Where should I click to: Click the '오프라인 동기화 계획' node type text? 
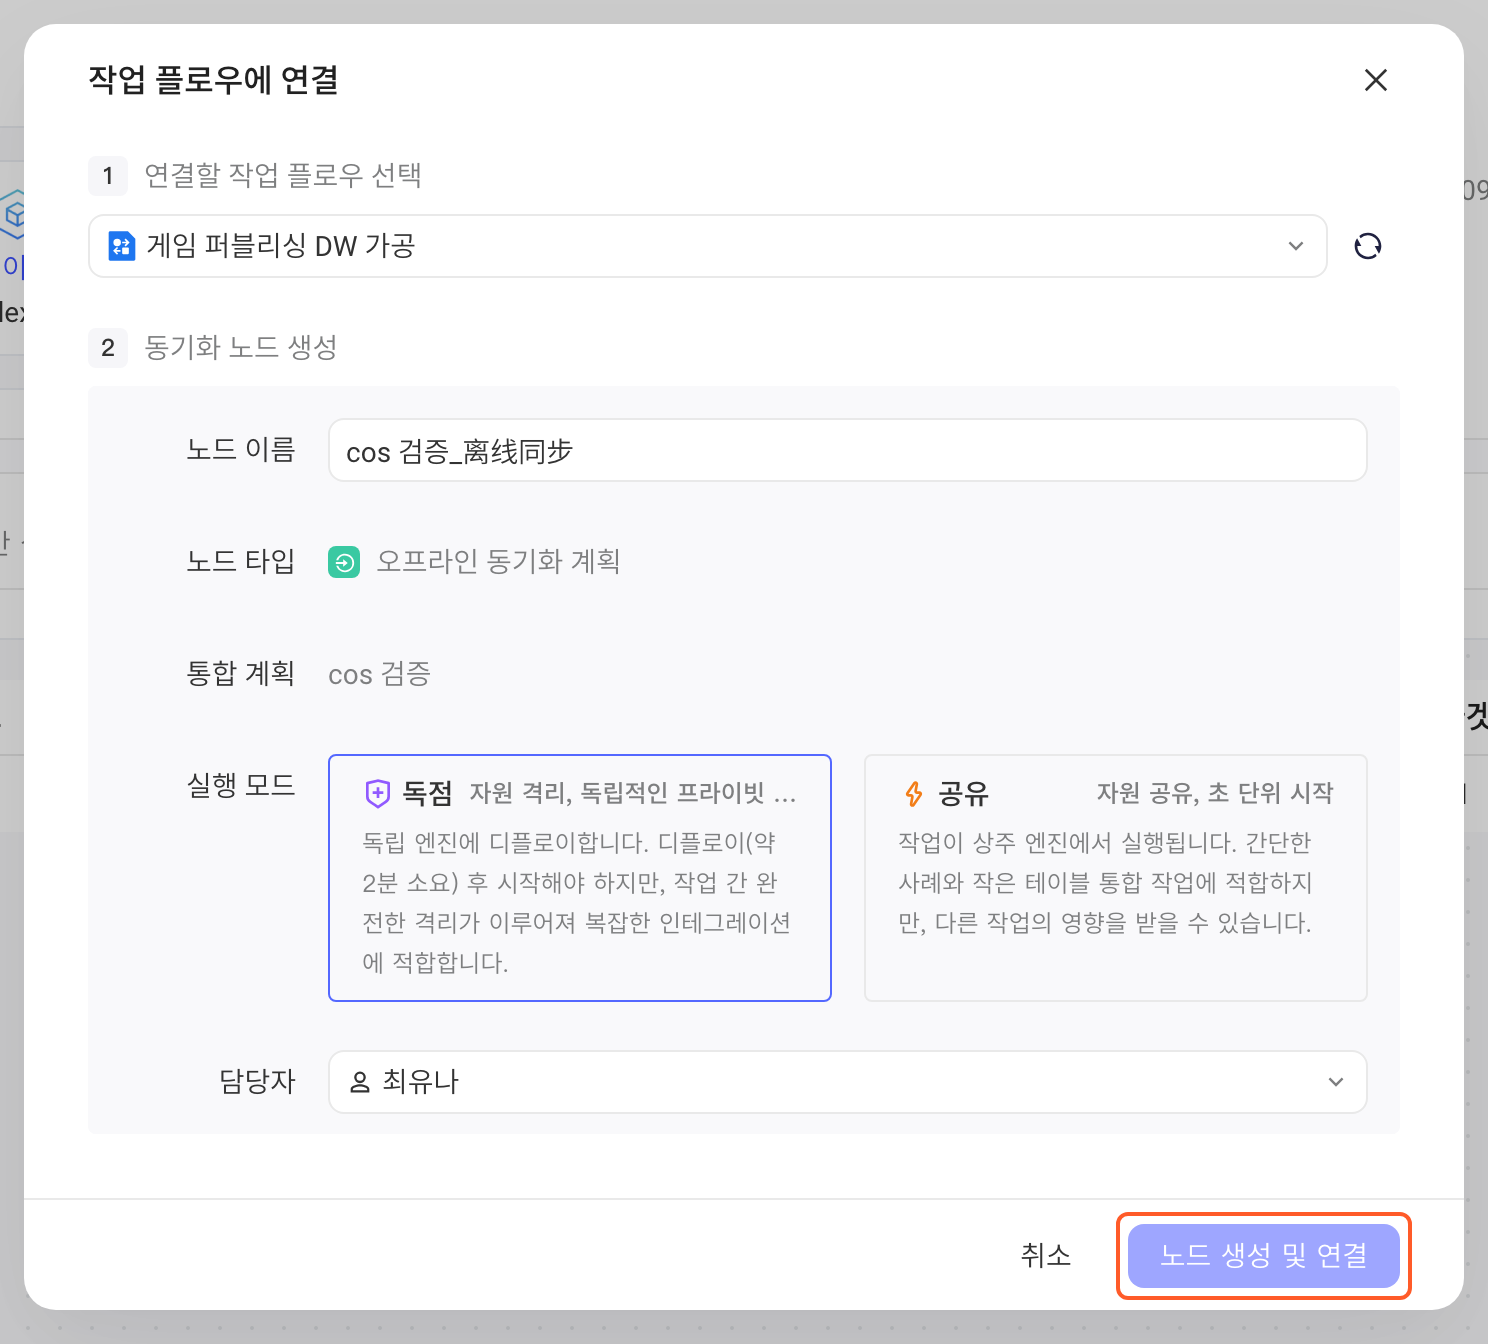498,562
